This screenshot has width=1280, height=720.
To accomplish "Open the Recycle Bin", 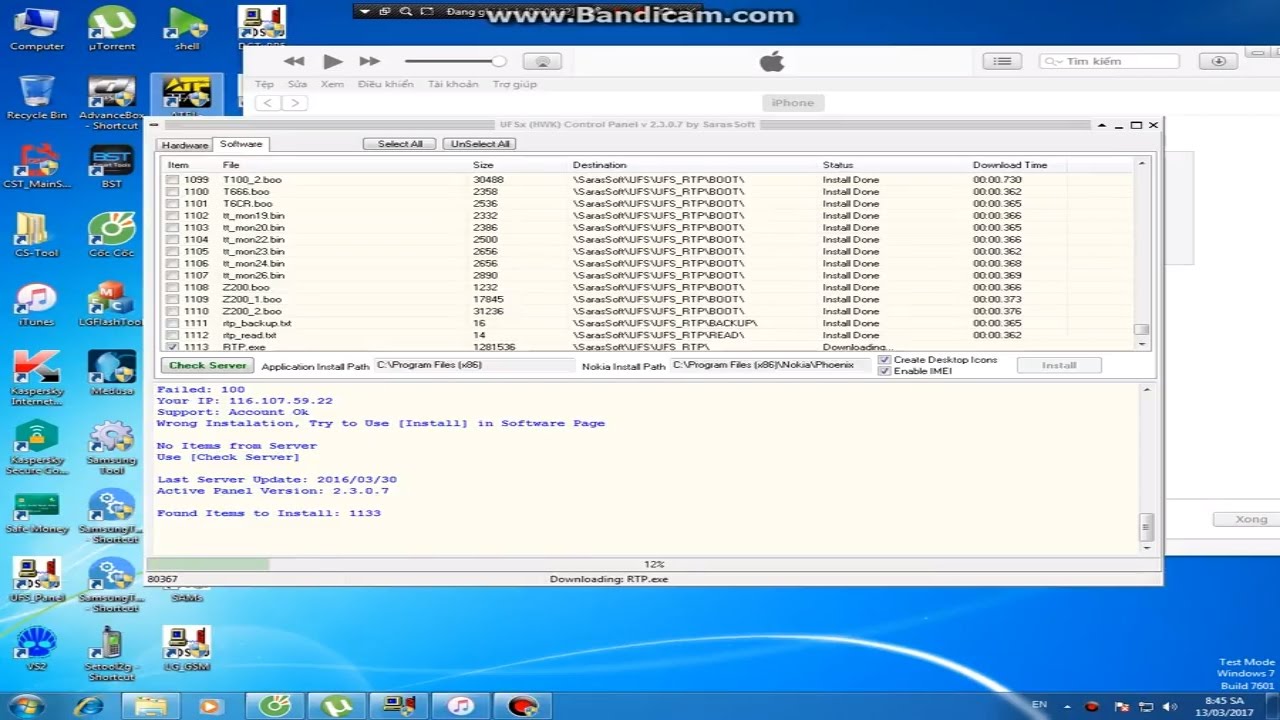I will coord(37,97).
